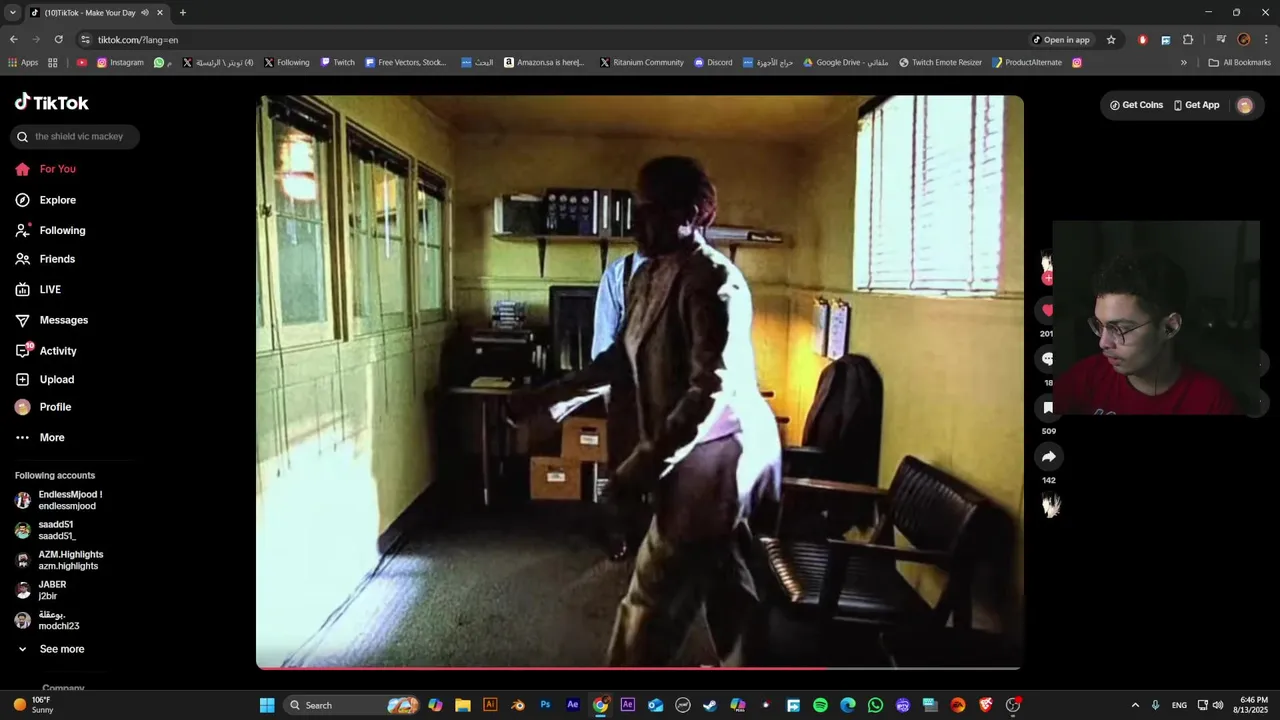Viewport: 1280px width, 720px height.
Task: Open Chrome profile avatar in toolbar
Action: coord(1244,40)
